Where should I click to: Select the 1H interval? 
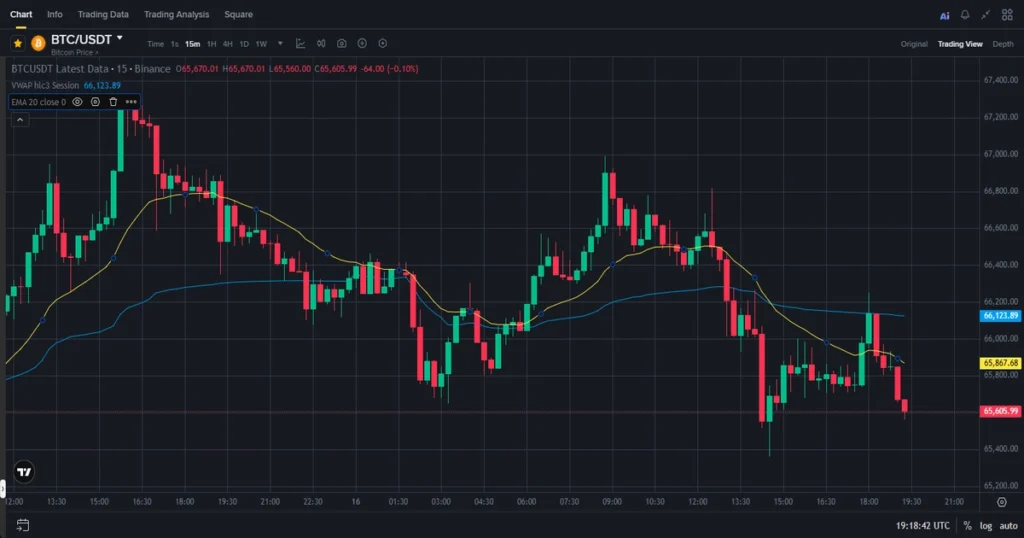click(x=212, y=44)
